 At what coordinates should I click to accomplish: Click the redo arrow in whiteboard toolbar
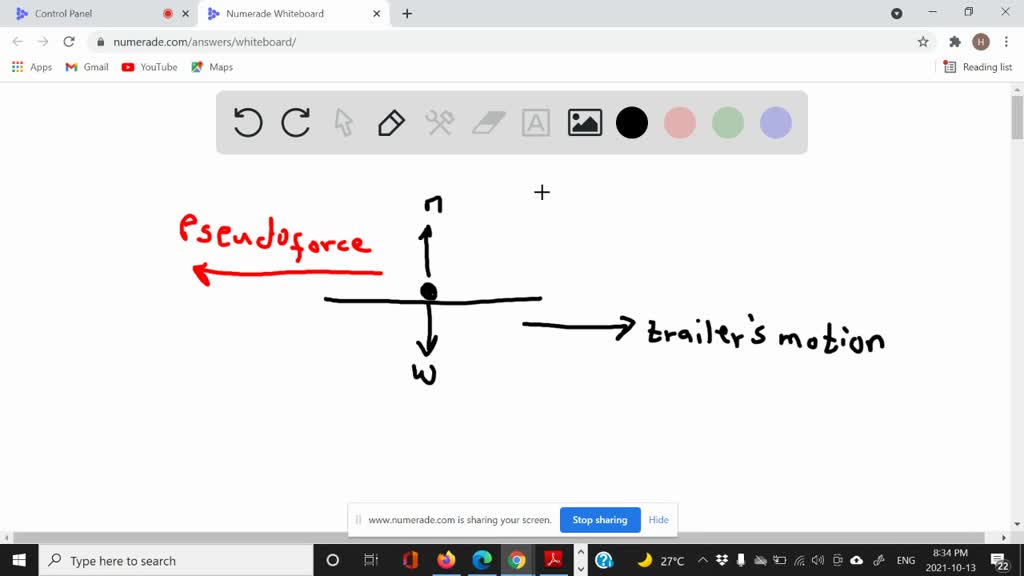(x=296, y=122)
